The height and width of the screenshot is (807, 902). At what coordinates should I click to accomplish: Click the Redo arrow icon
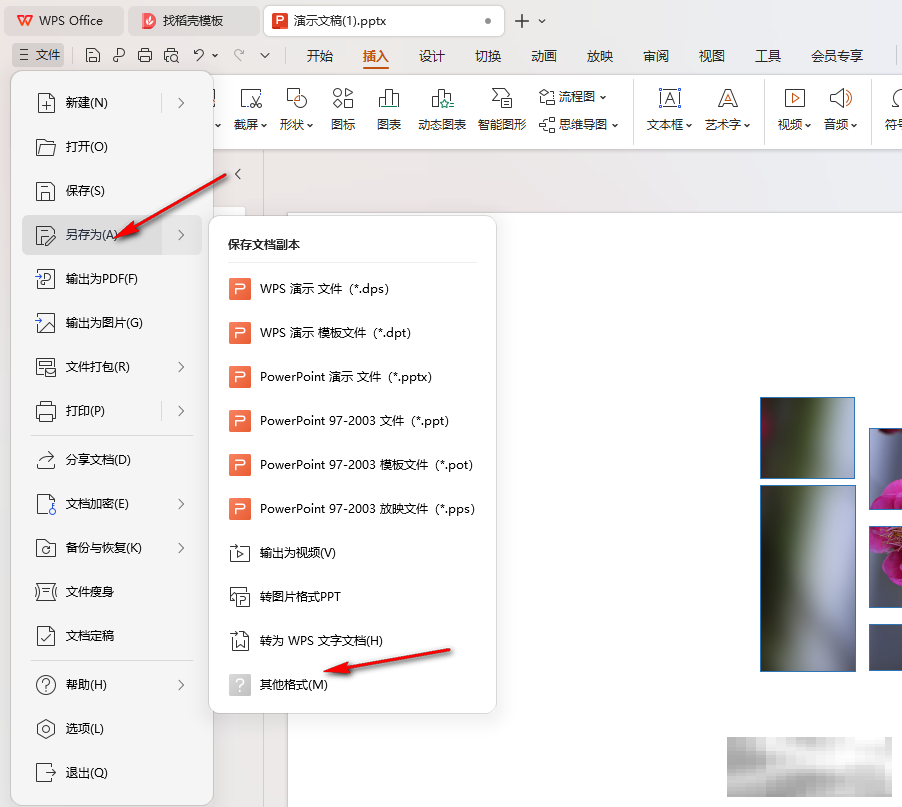tap(239, 55)
